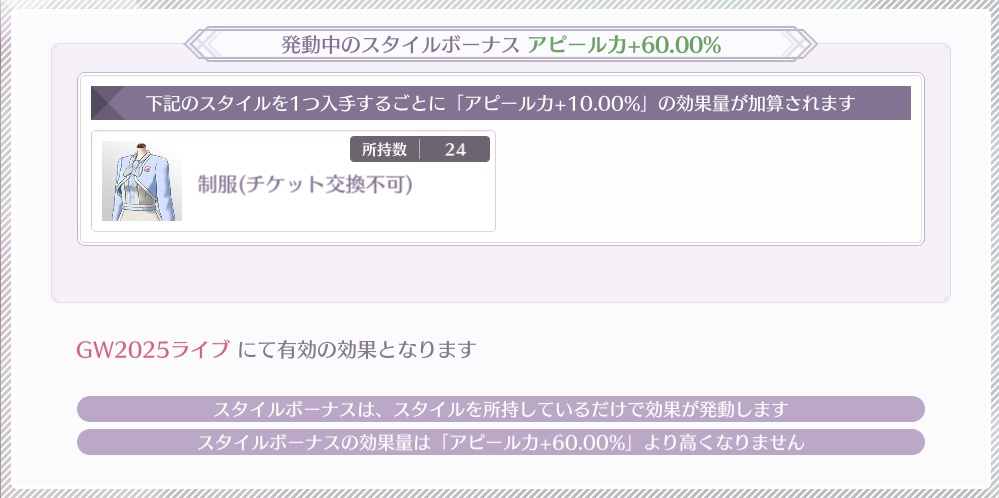
Task: Select the 制服(チケット交換不可) style name
Action: pyautogui.click(x=305, y=185)
